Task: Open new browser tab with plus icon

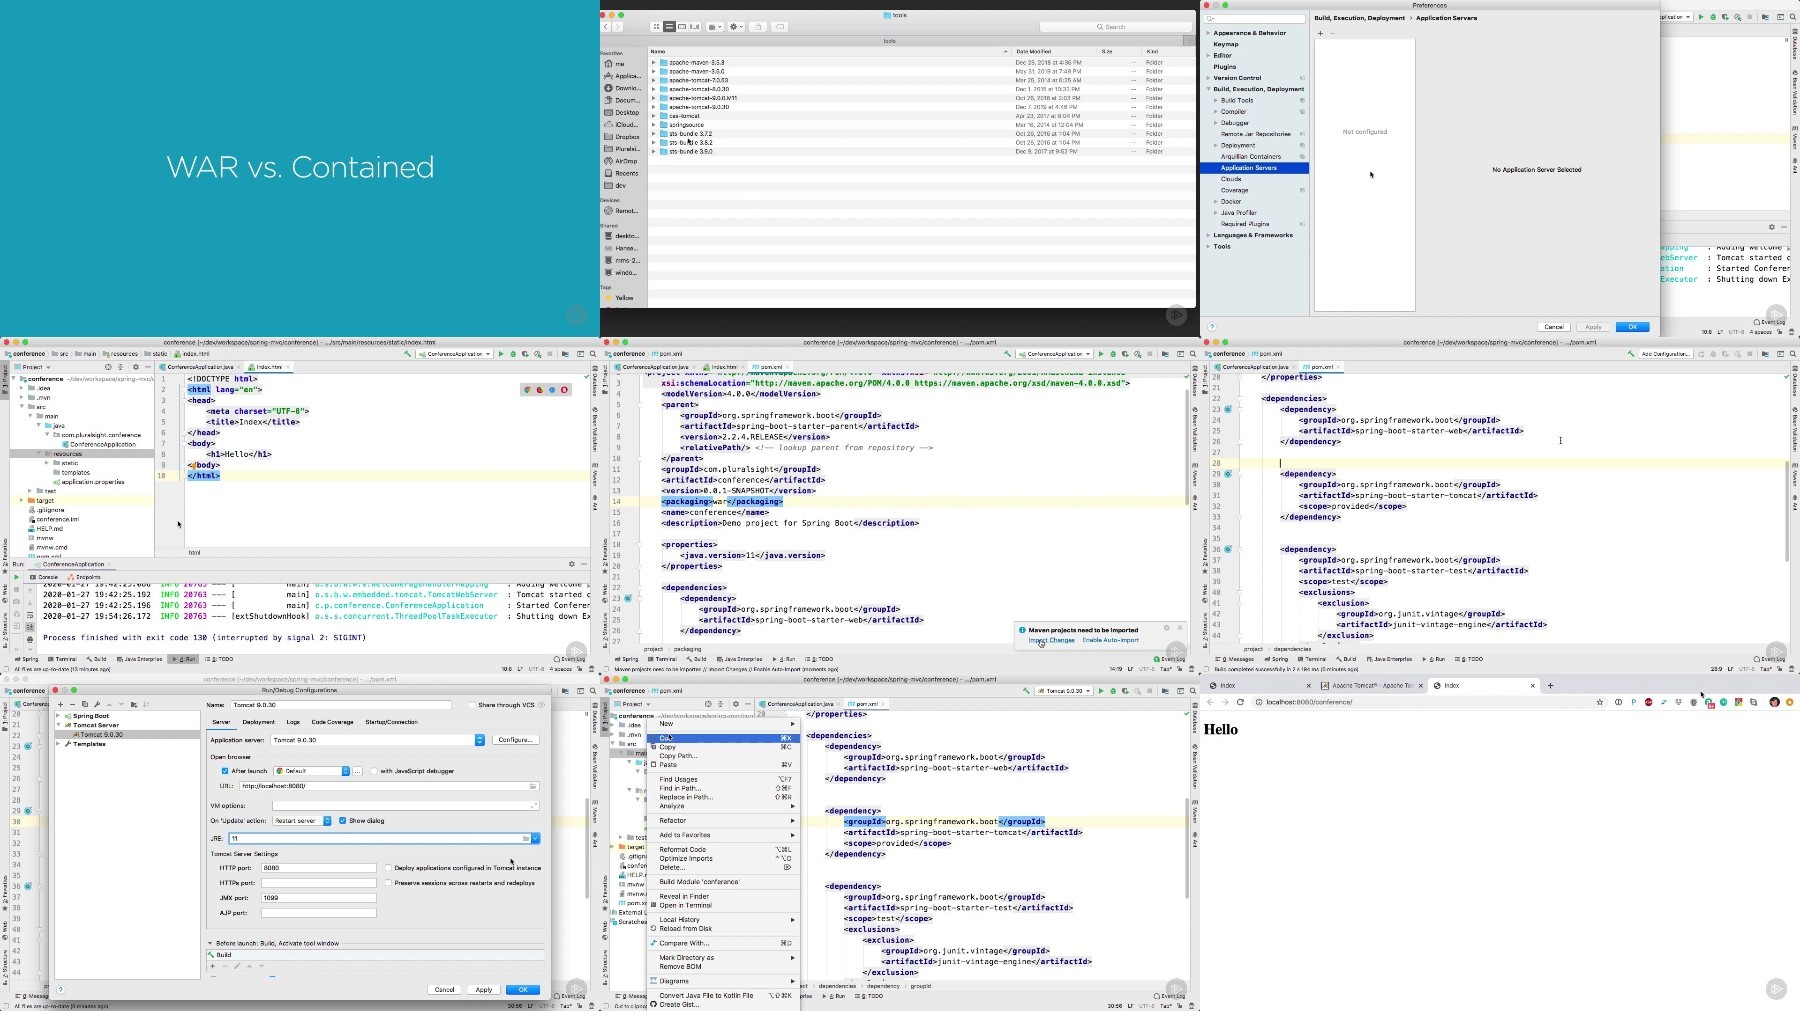Action: pyautogui.click(x=1551, y=685)
